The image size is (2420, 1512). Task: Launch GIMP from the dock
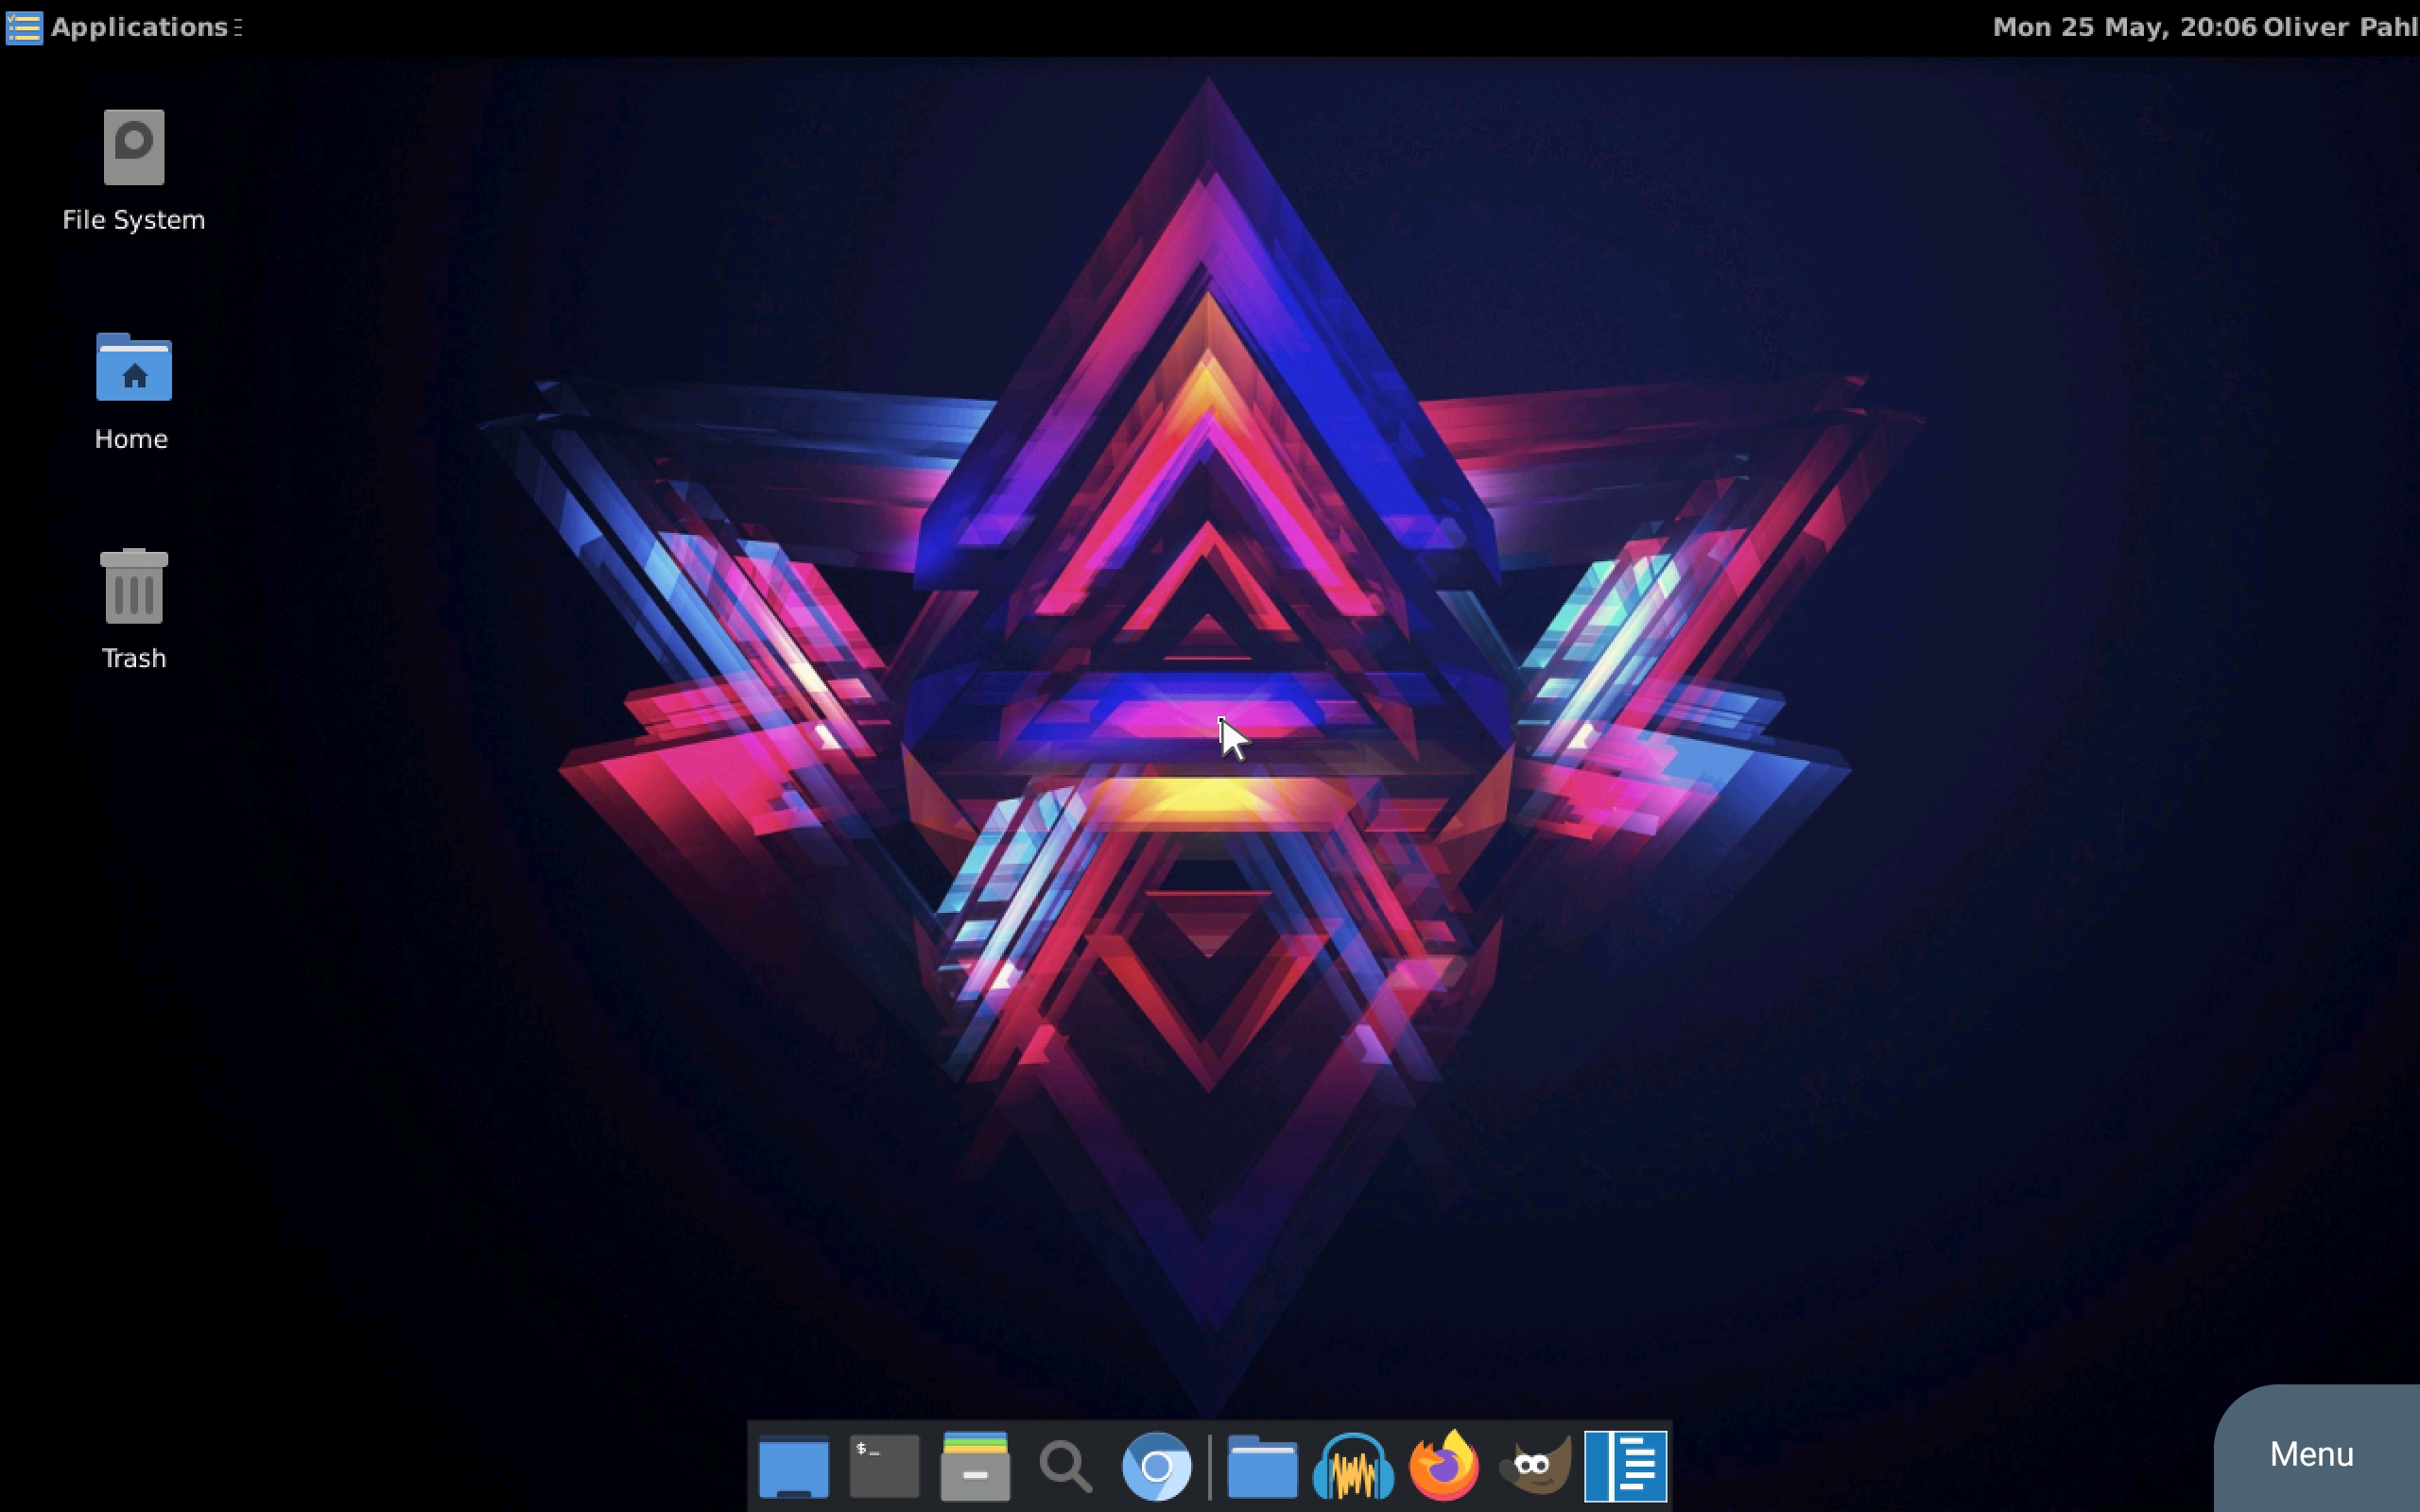coord(1535,1466)
